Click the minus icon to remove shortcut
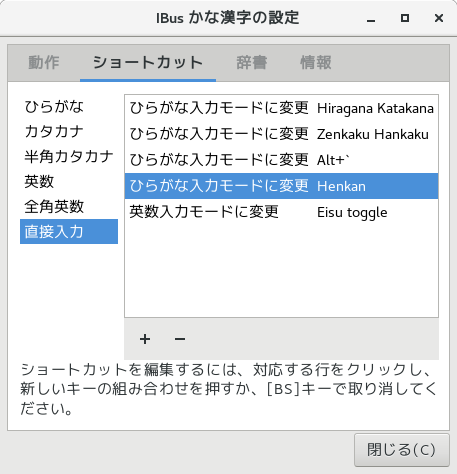The height and width of the screenshot is (474, 457). (x=180, y=339)
